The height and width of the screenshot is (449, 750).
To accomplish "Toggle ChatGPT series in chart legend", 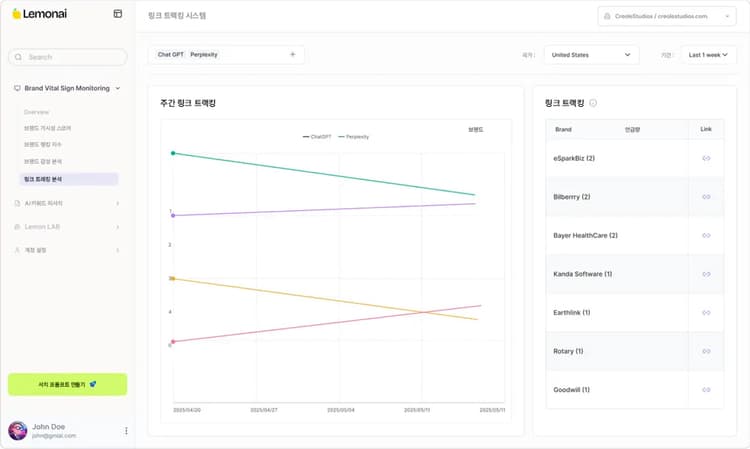I will [x=316, y=136].
